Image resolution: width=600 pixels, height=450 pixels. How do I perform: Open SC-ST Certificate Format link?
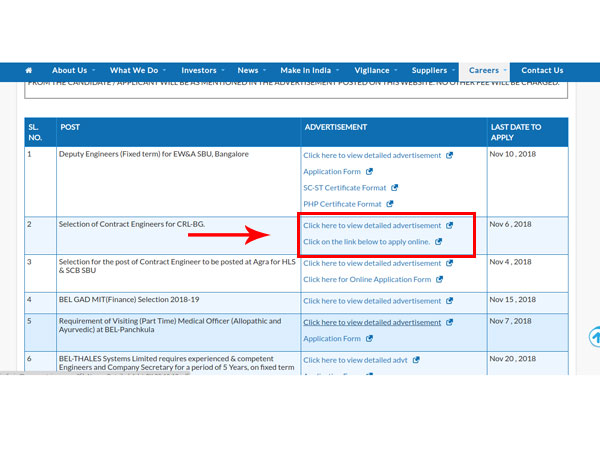pos(344,188)
